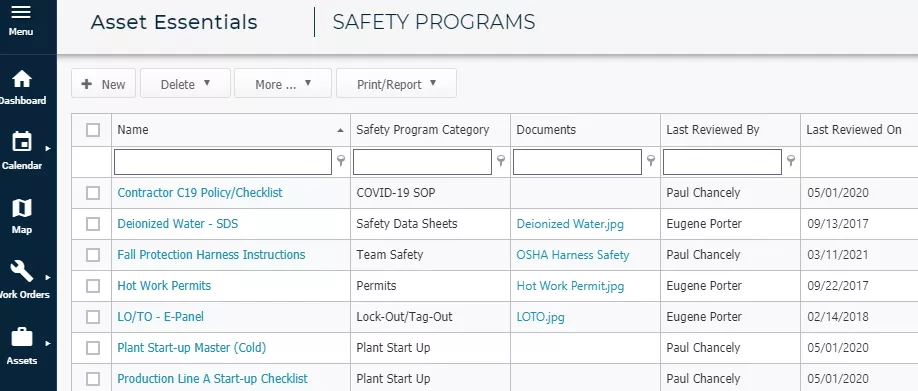Select Fall Protection Harness Instructions checkbox
Image resolution: width=918 pixels, height=391 pixels.
tap(93, 255)
